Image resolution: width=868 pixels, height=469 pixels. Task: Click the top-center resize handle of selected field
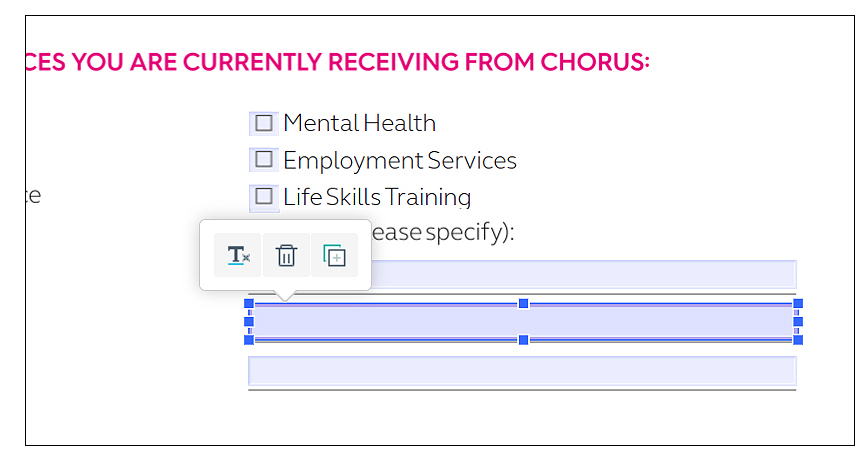click(523, 303)
